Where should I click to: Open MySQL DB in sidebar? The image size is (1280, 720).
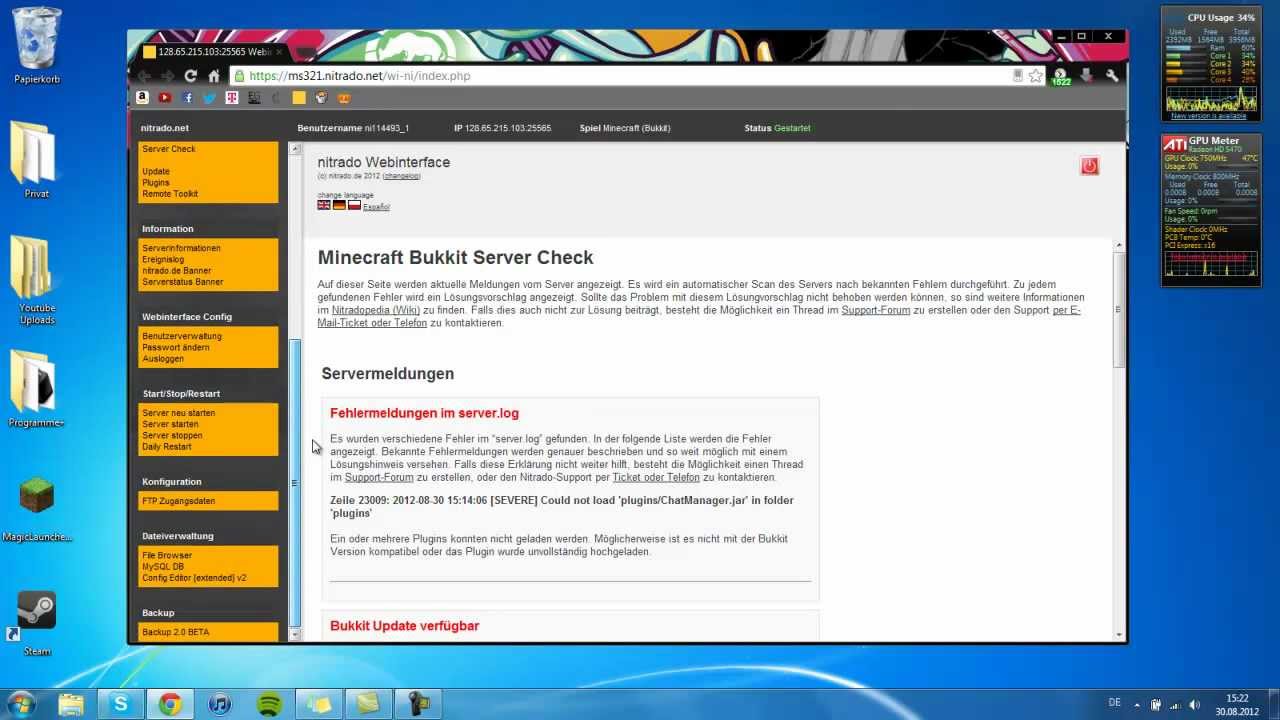[x=163, y=567]
